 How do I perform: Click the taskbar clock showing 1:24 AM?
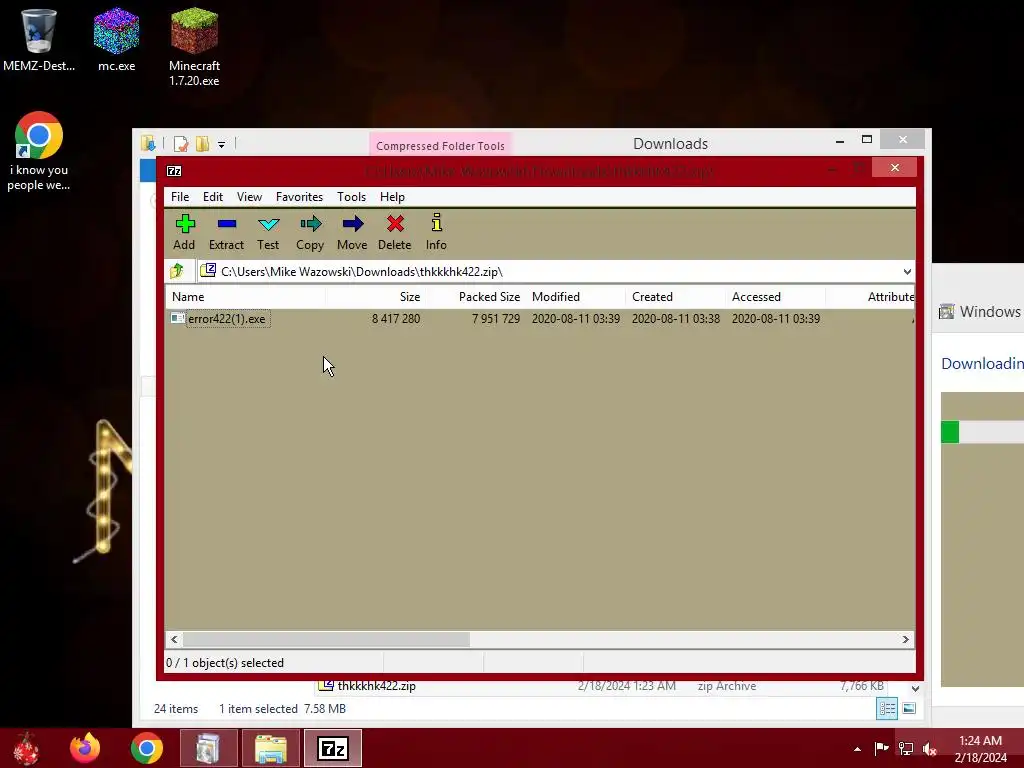coord(980,748)
